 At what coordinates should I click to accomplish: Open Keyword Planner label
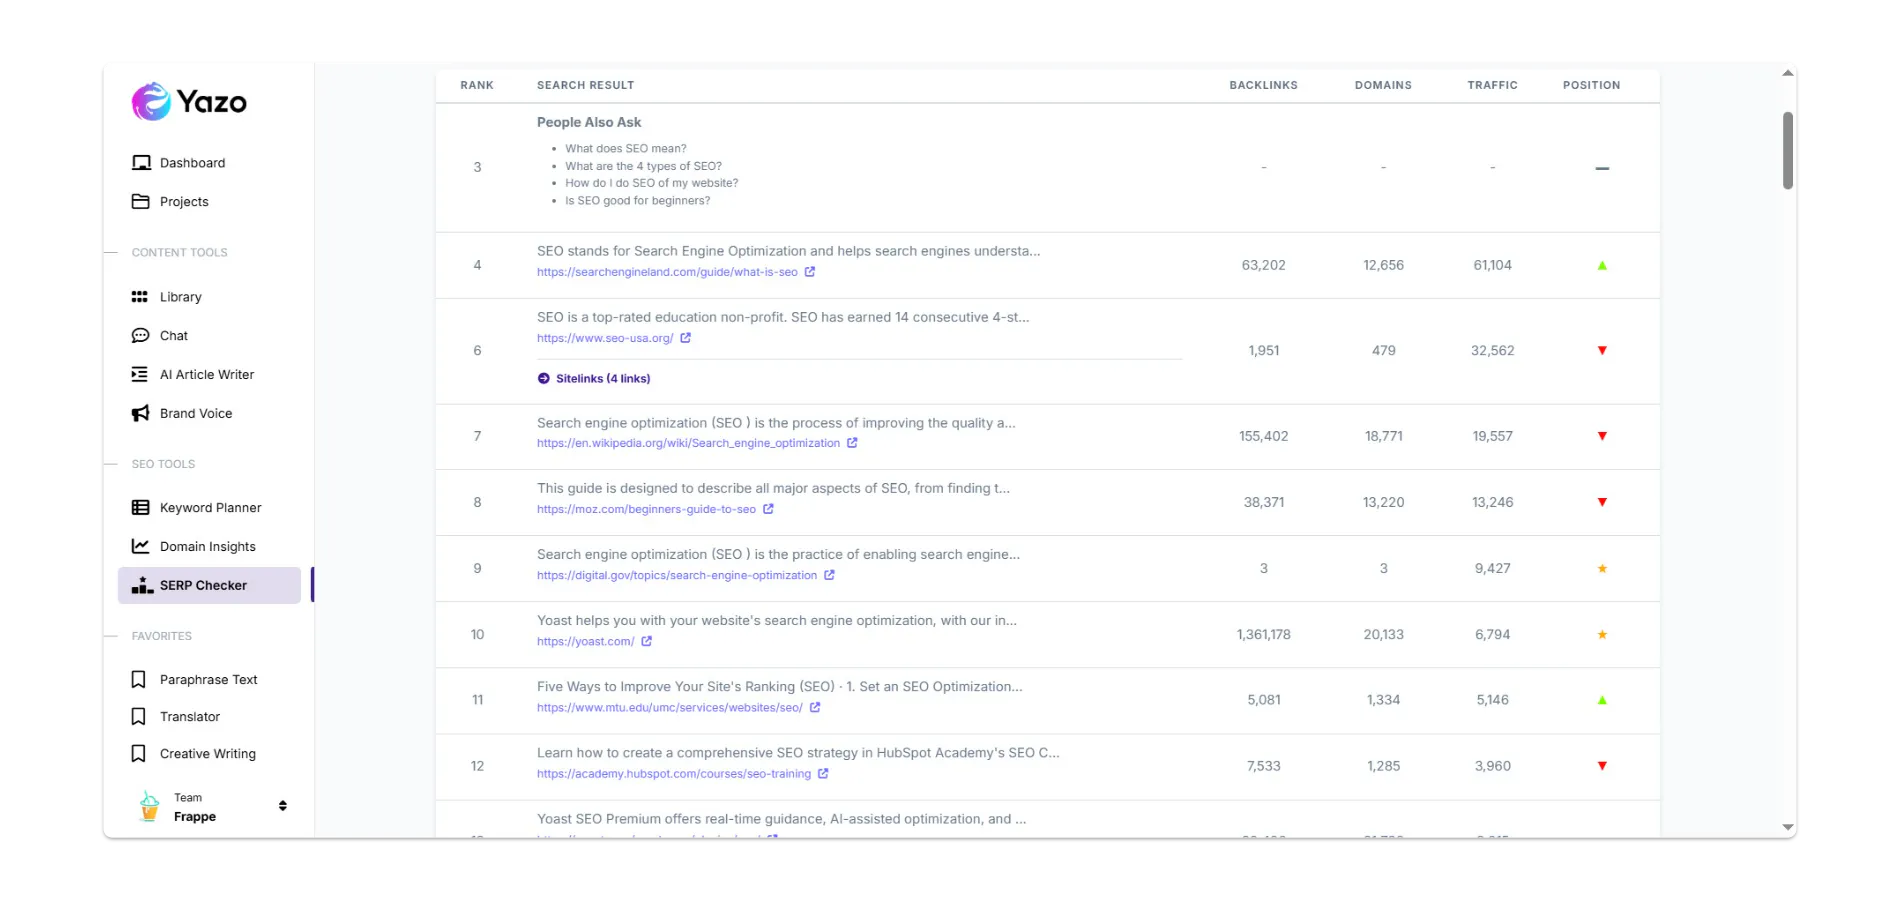pyautogui.click(x=210, y=508)
